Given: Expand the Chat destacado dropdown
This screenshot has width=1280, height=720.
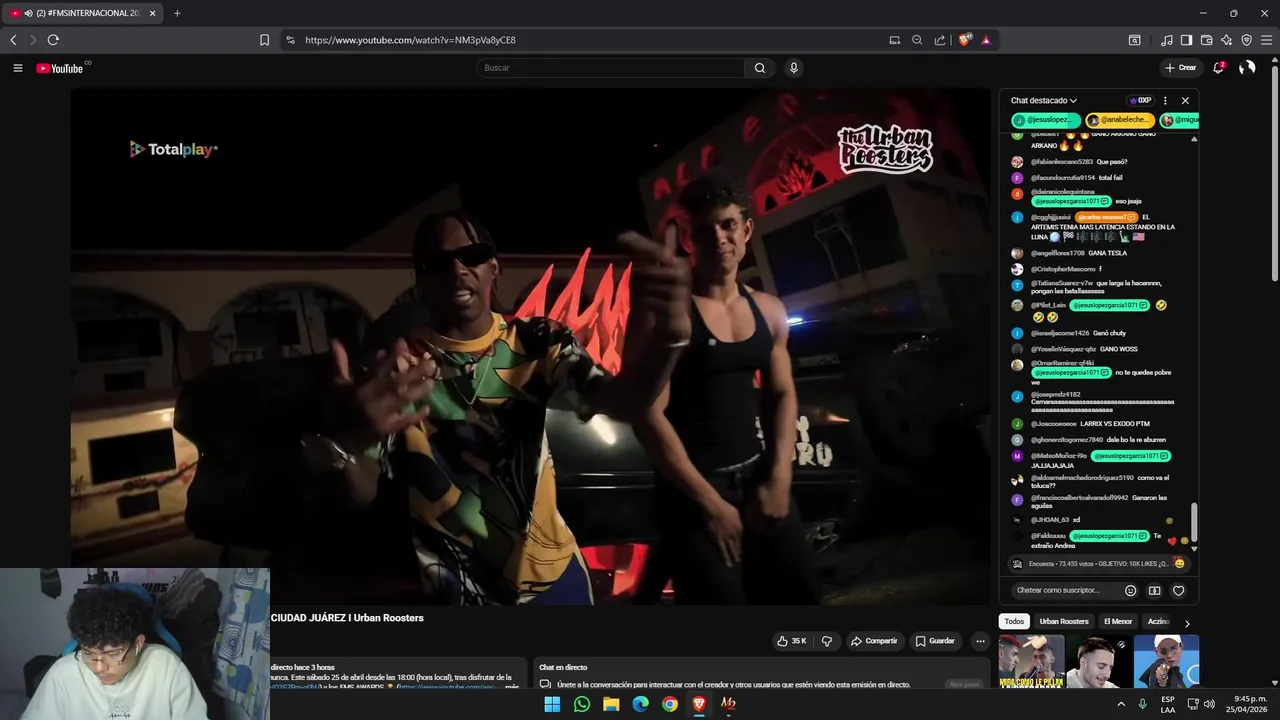Looking at the screenshot, I should [x=1044, y=100].
